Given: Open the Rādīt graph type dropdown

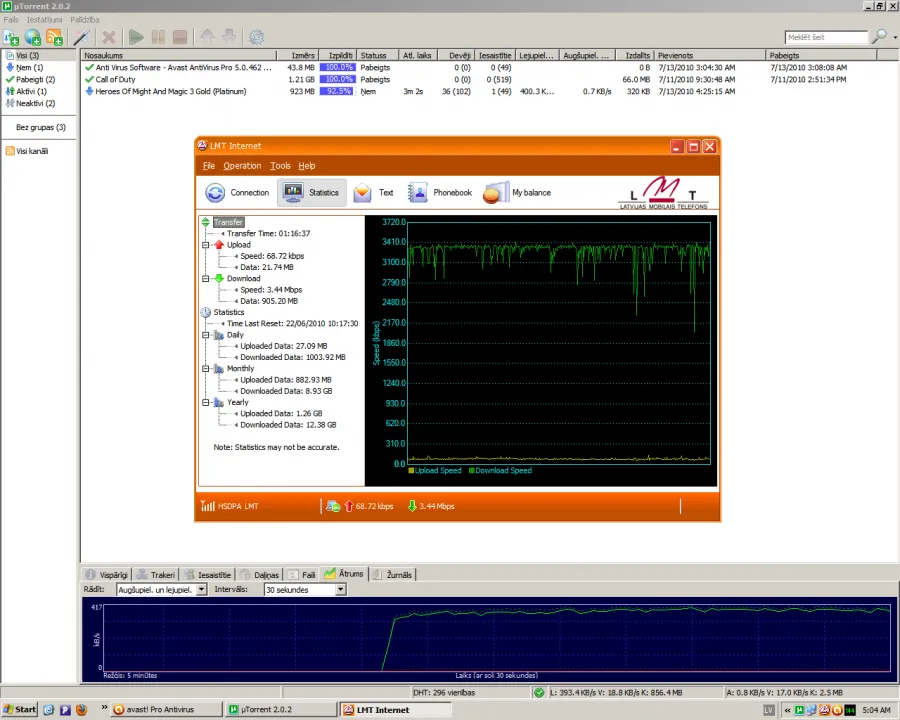Looking at the screenshot, I should [201, 590].
